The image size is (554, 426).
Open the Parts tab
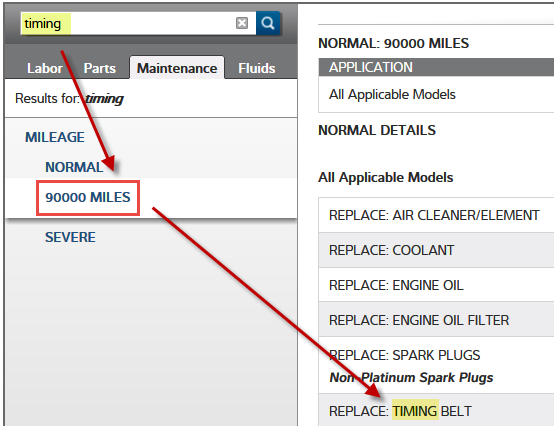pyautogui.click(x=100, y=68)
